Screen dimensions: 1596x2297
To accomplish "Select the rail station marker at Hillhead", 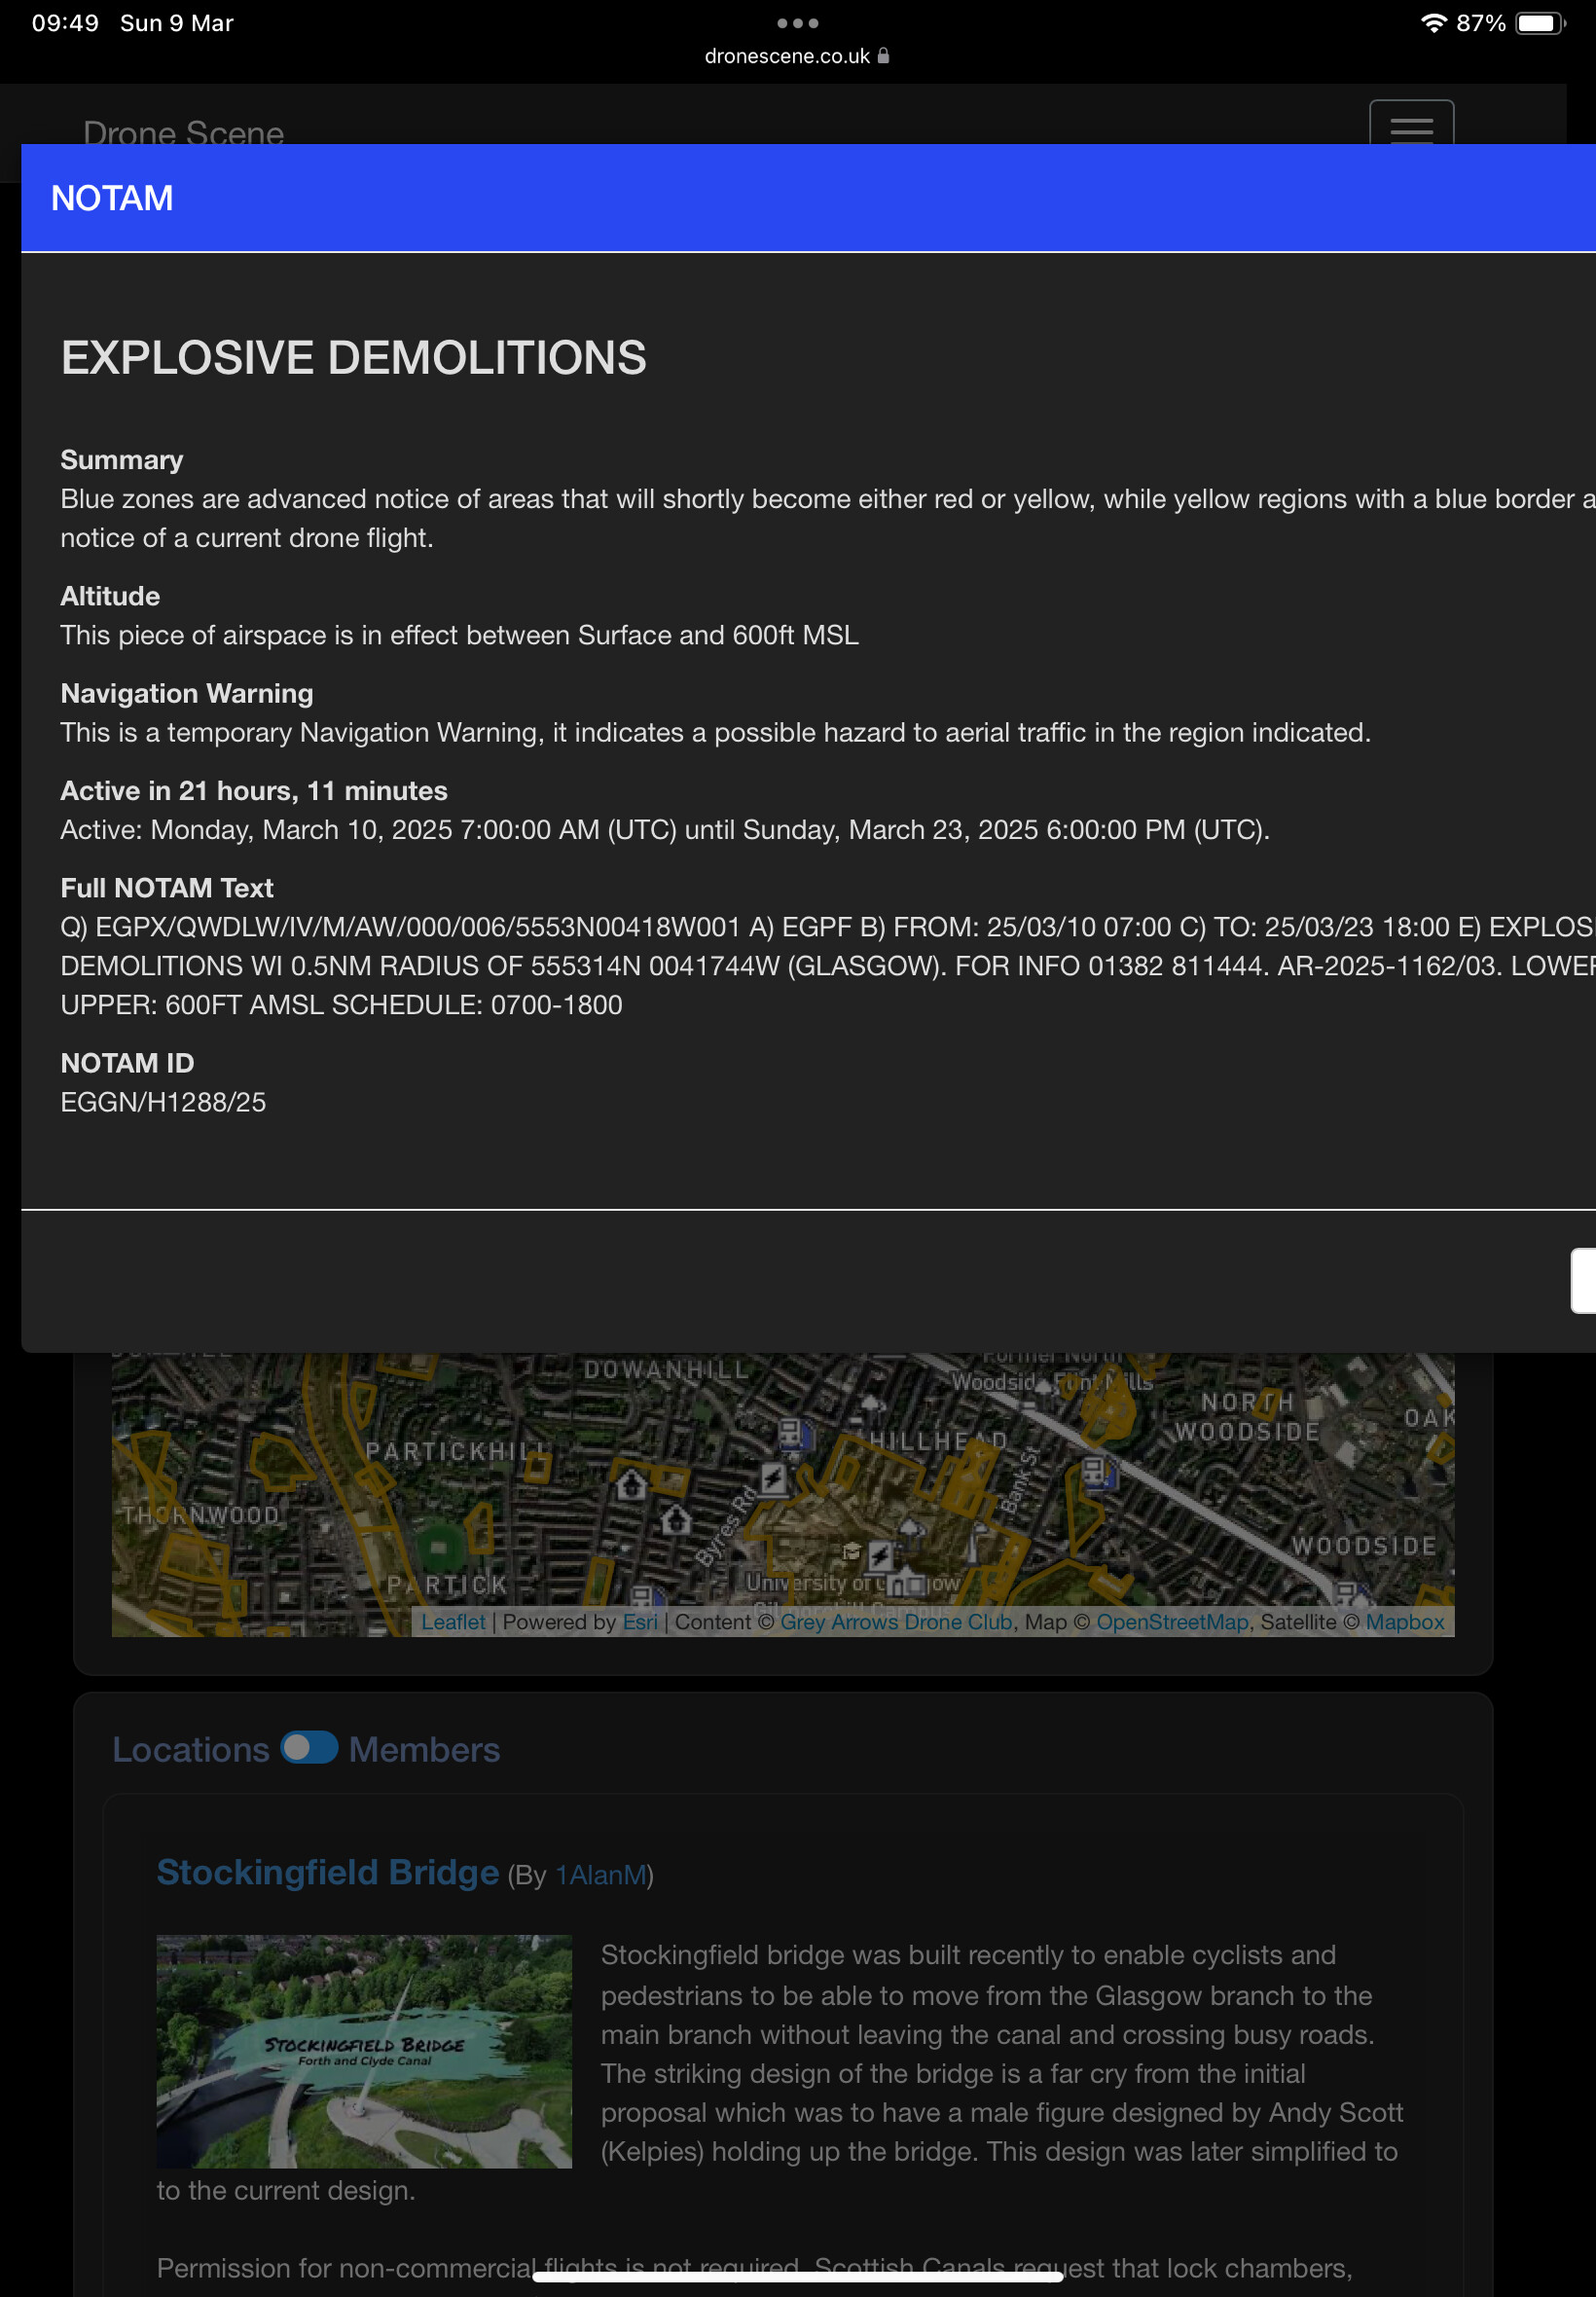I will (x=790, y=1433).
